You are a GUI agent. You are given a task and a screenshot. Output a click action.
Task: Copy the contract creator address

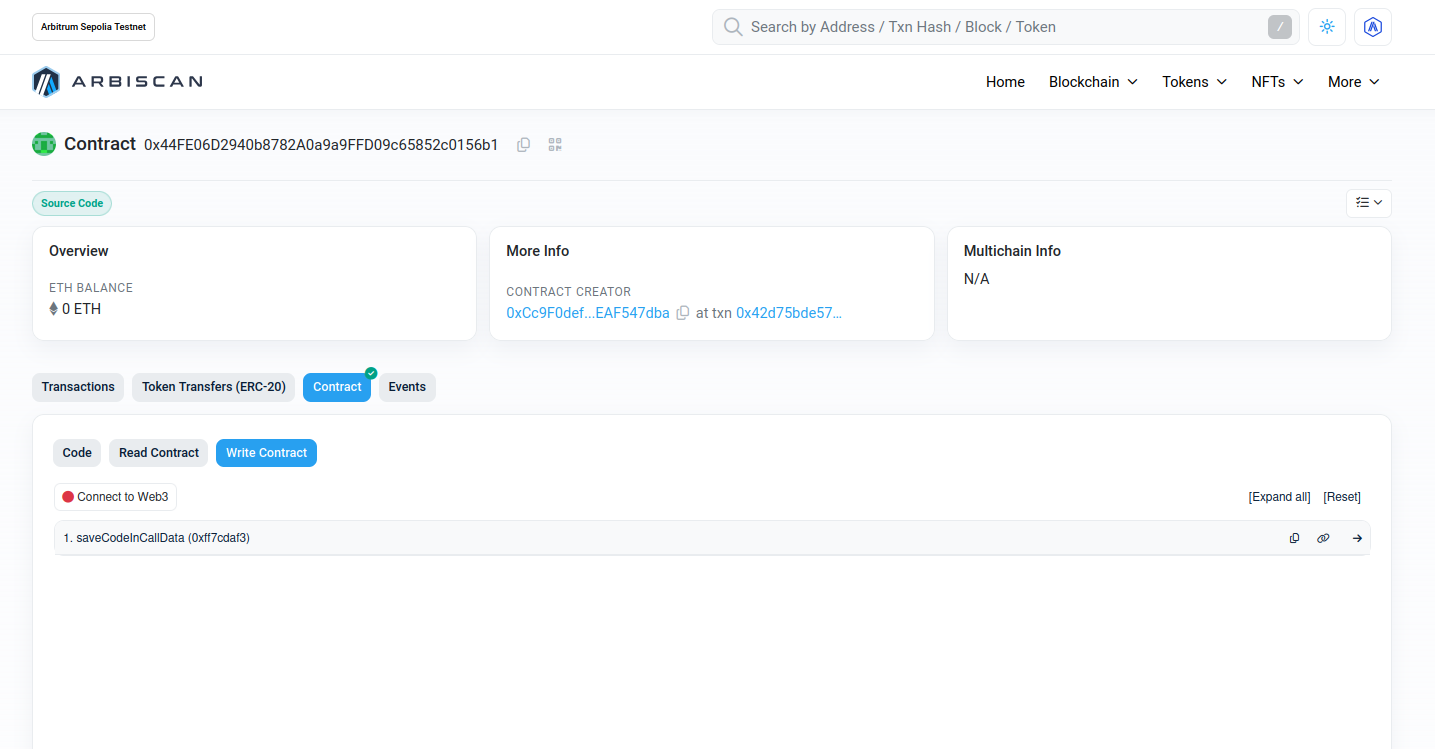pyautogui.click(x=683, y=313)
